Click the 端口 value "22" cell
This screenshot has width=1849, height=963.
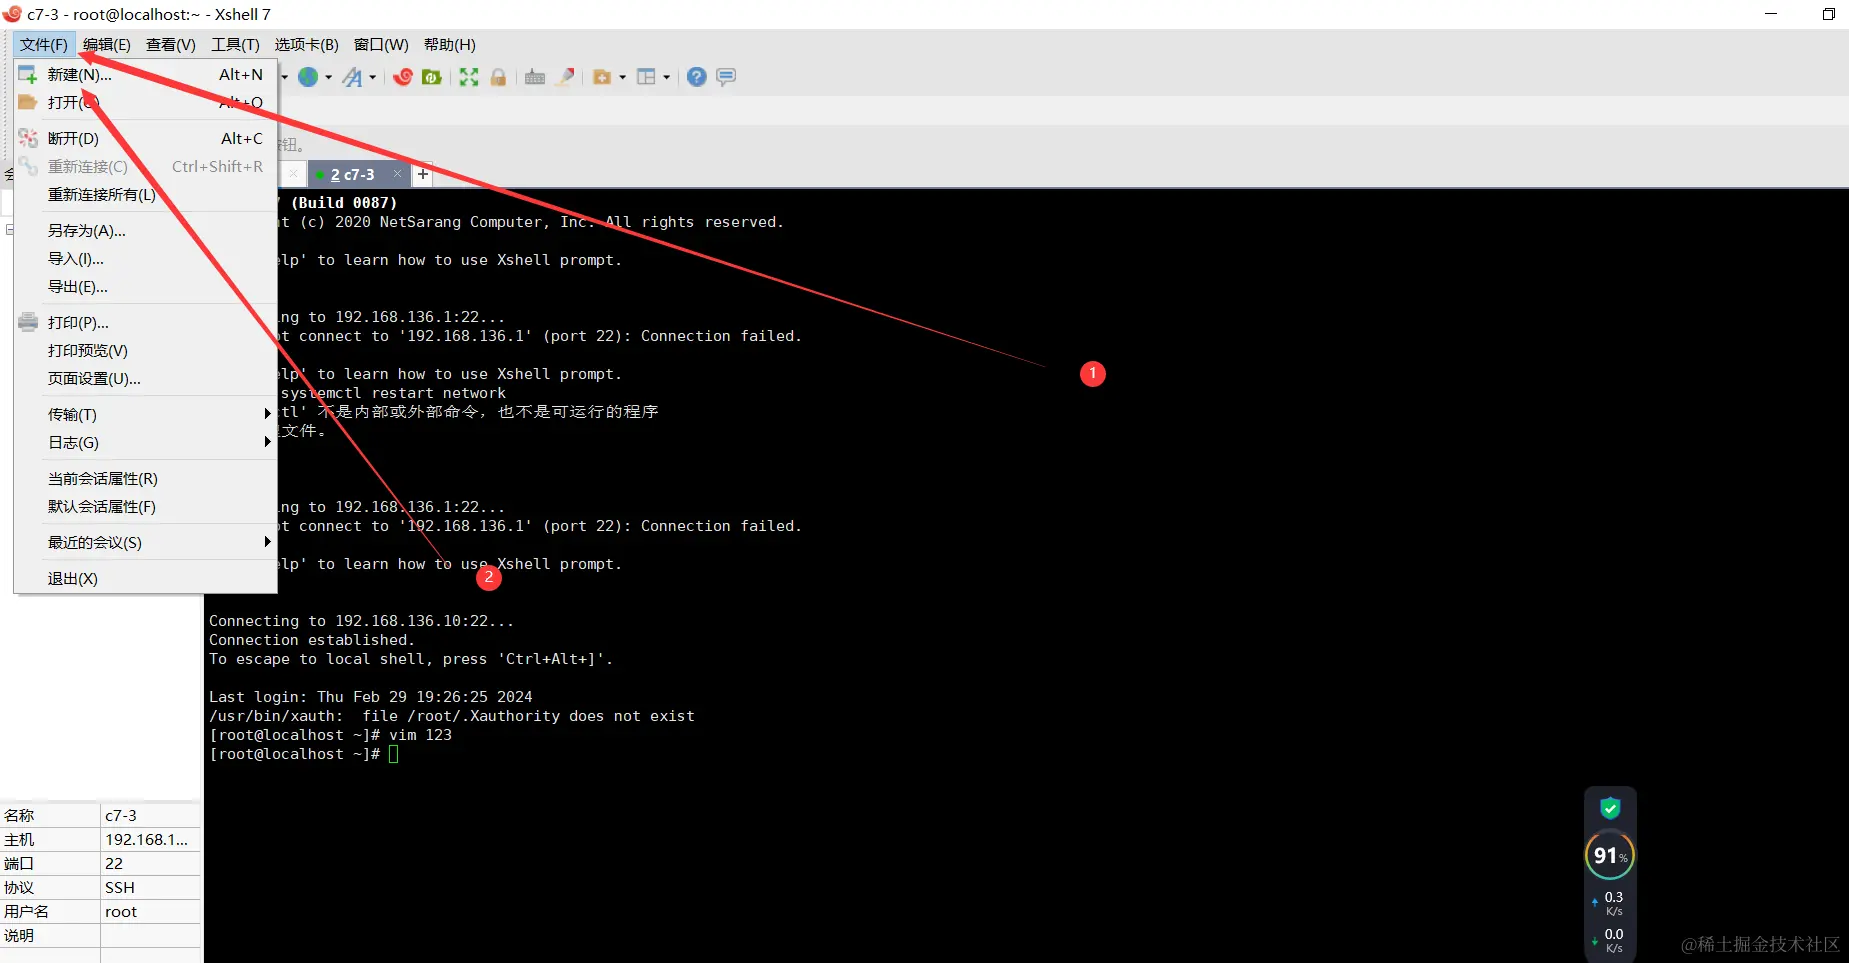tap(150, 864)
